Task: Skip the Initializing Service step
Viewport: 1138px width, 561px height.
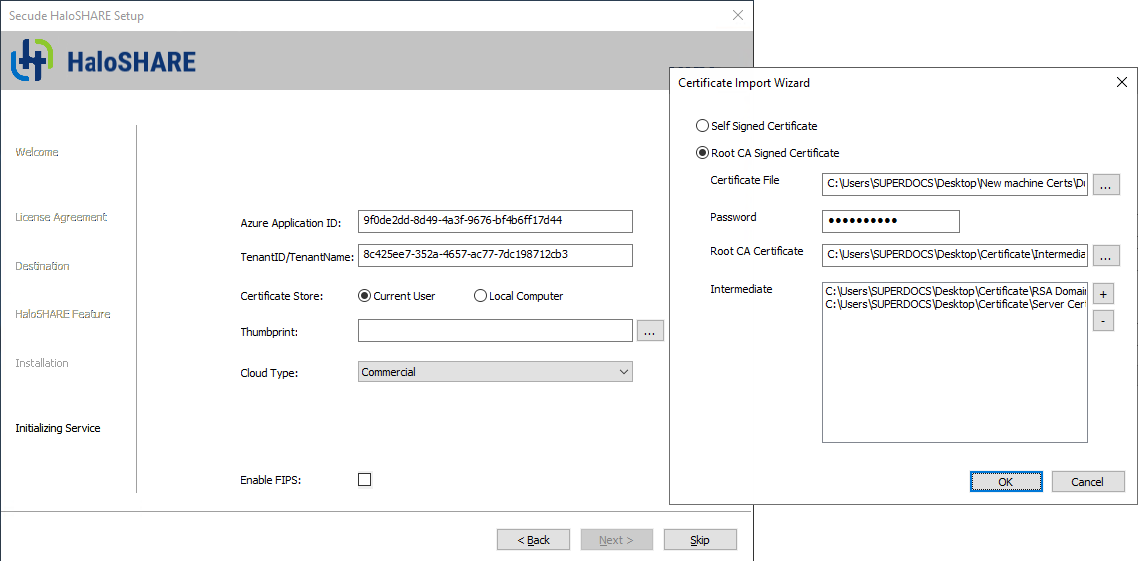Action: pos(700,540)
